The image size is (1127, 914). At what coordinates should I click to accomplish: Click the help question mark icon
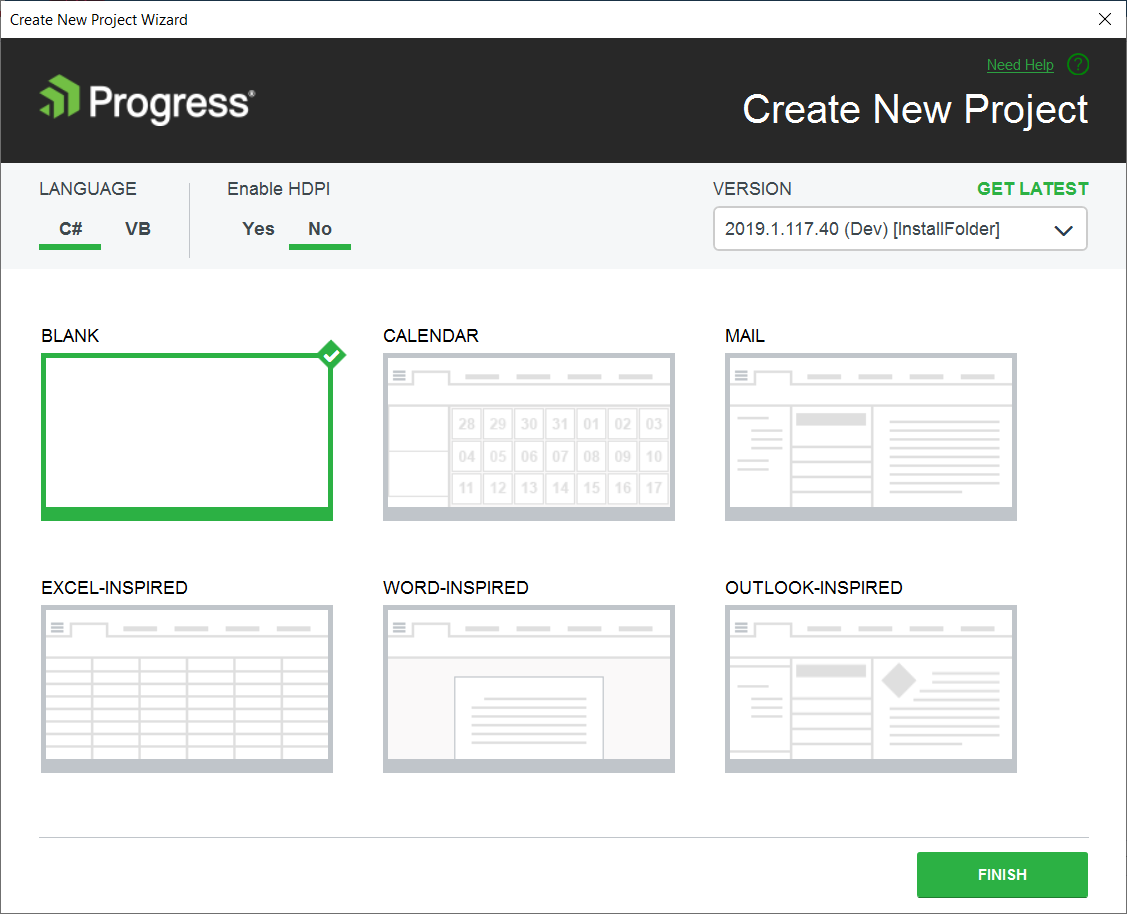coord(1077,65)
